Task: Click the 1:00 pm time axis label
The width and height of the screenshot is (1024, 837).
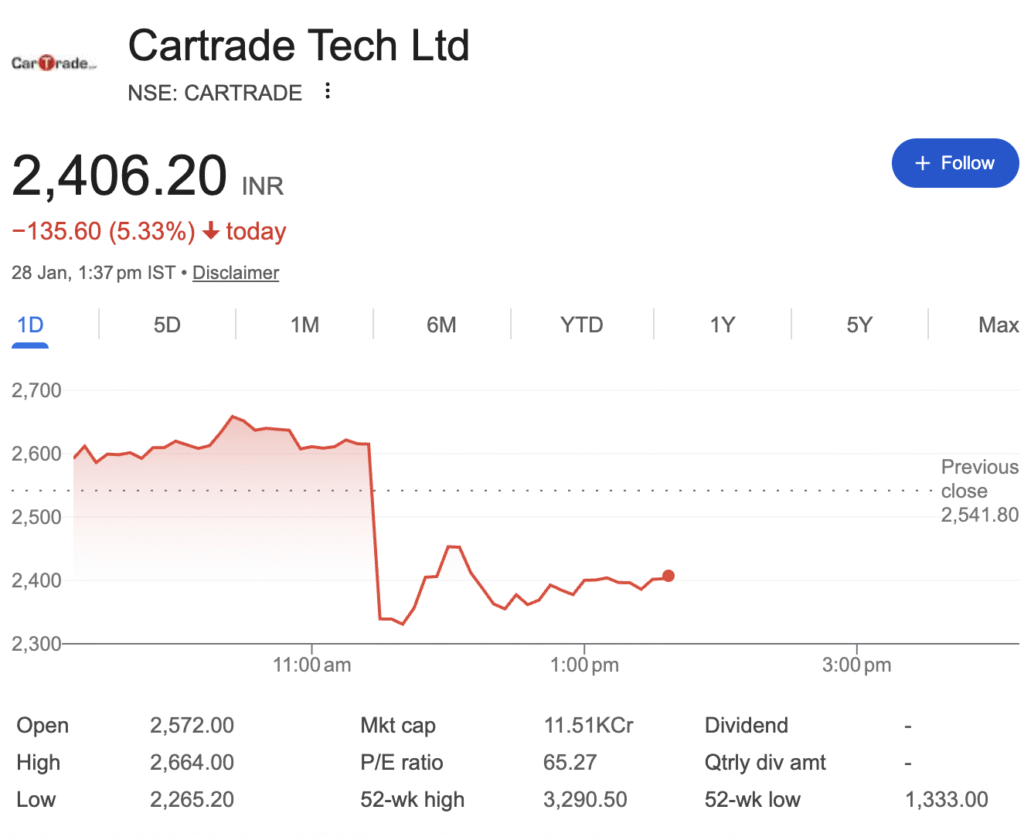Action: 585,665
